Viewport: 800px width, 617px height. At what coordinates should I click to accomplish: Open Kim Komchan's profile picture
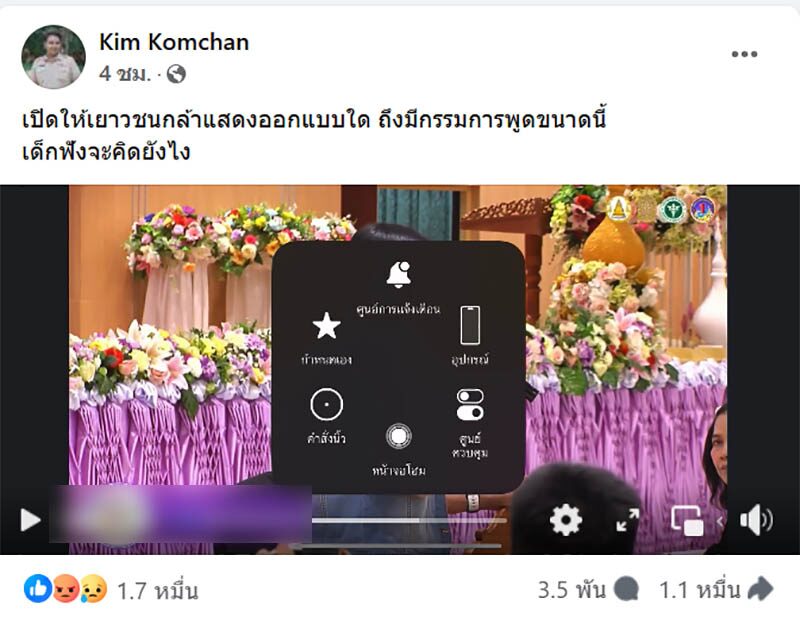point(53,57)
